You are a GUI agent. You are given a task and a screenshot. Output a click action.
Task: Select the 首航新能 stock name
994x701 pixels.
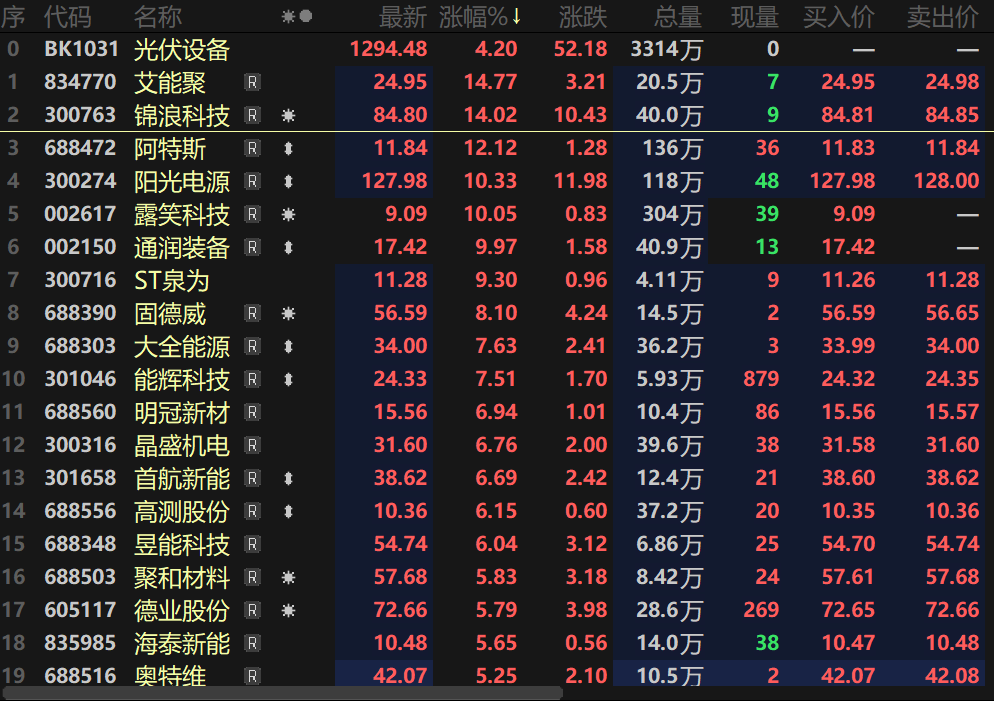point(182,479)
